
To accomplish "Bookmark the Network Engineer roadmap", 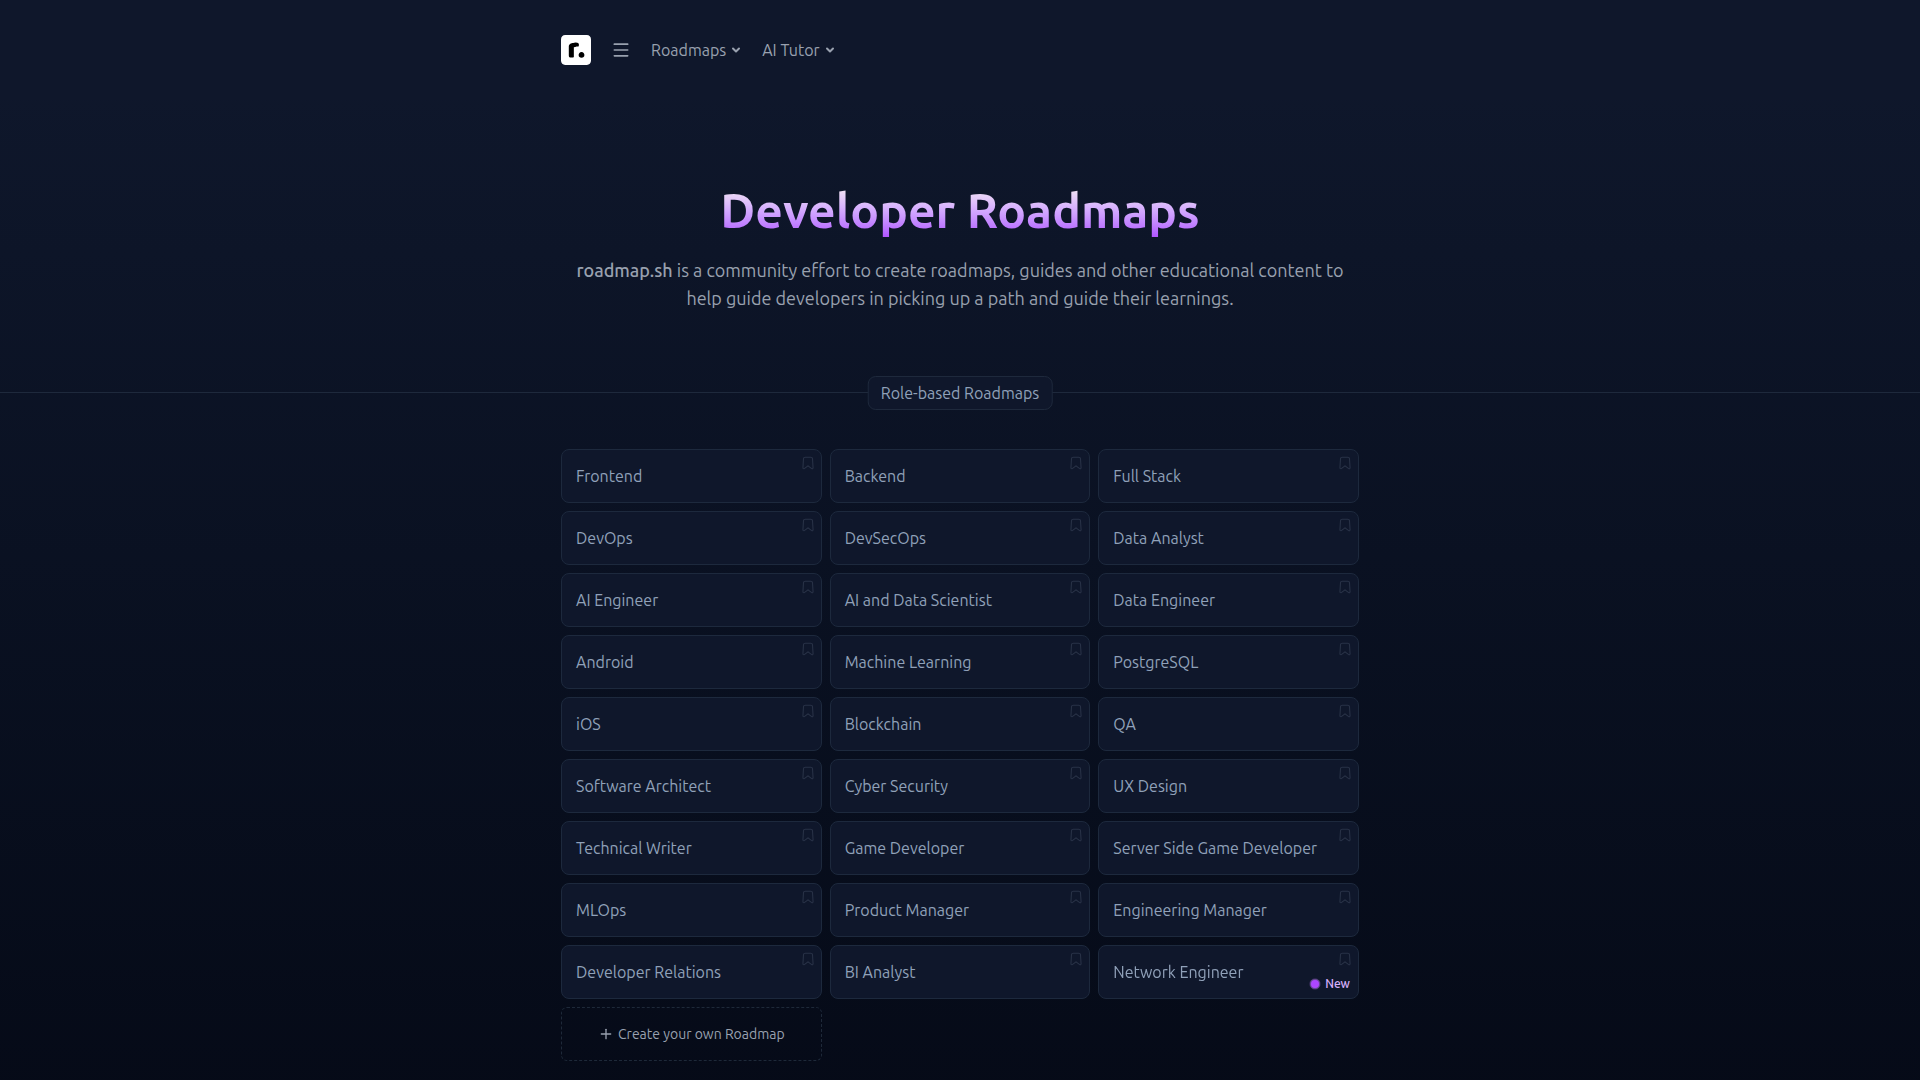I will pyautogui.click(x=1345, y=959).
